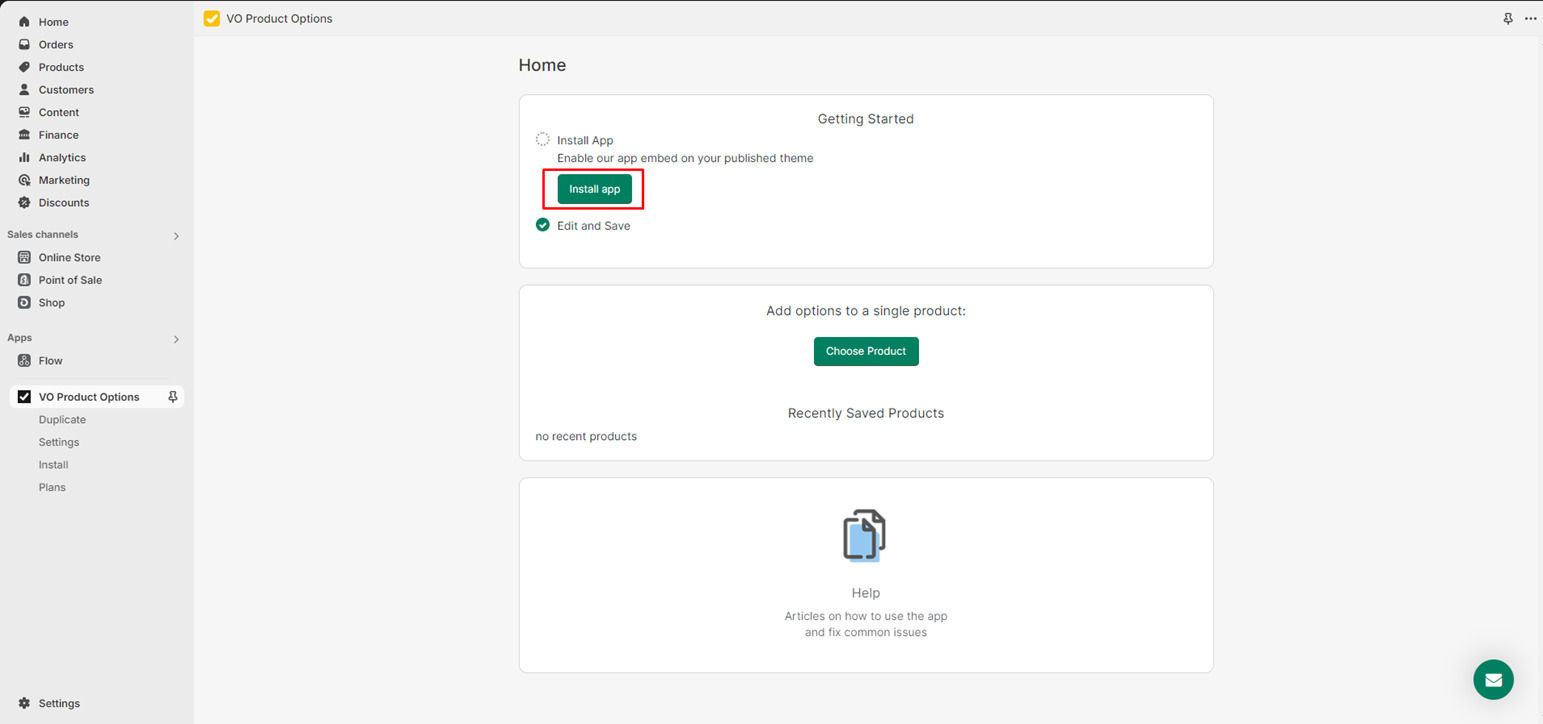This screenshot has height=724, width=1543.
Task: Open the Discounts section
Action: click(61, 202)
